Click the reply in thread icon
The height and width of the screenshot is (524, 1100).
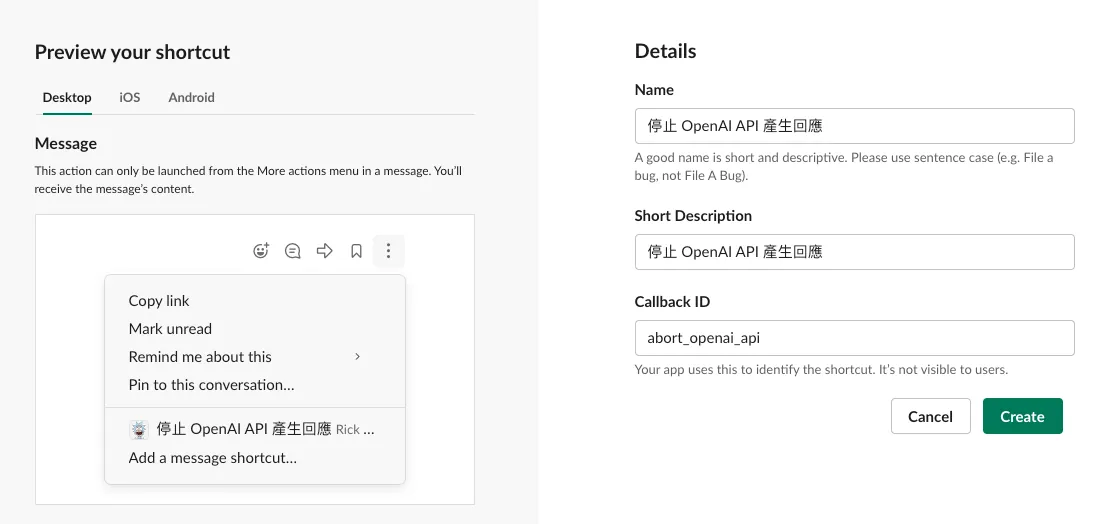pos(293,251)
